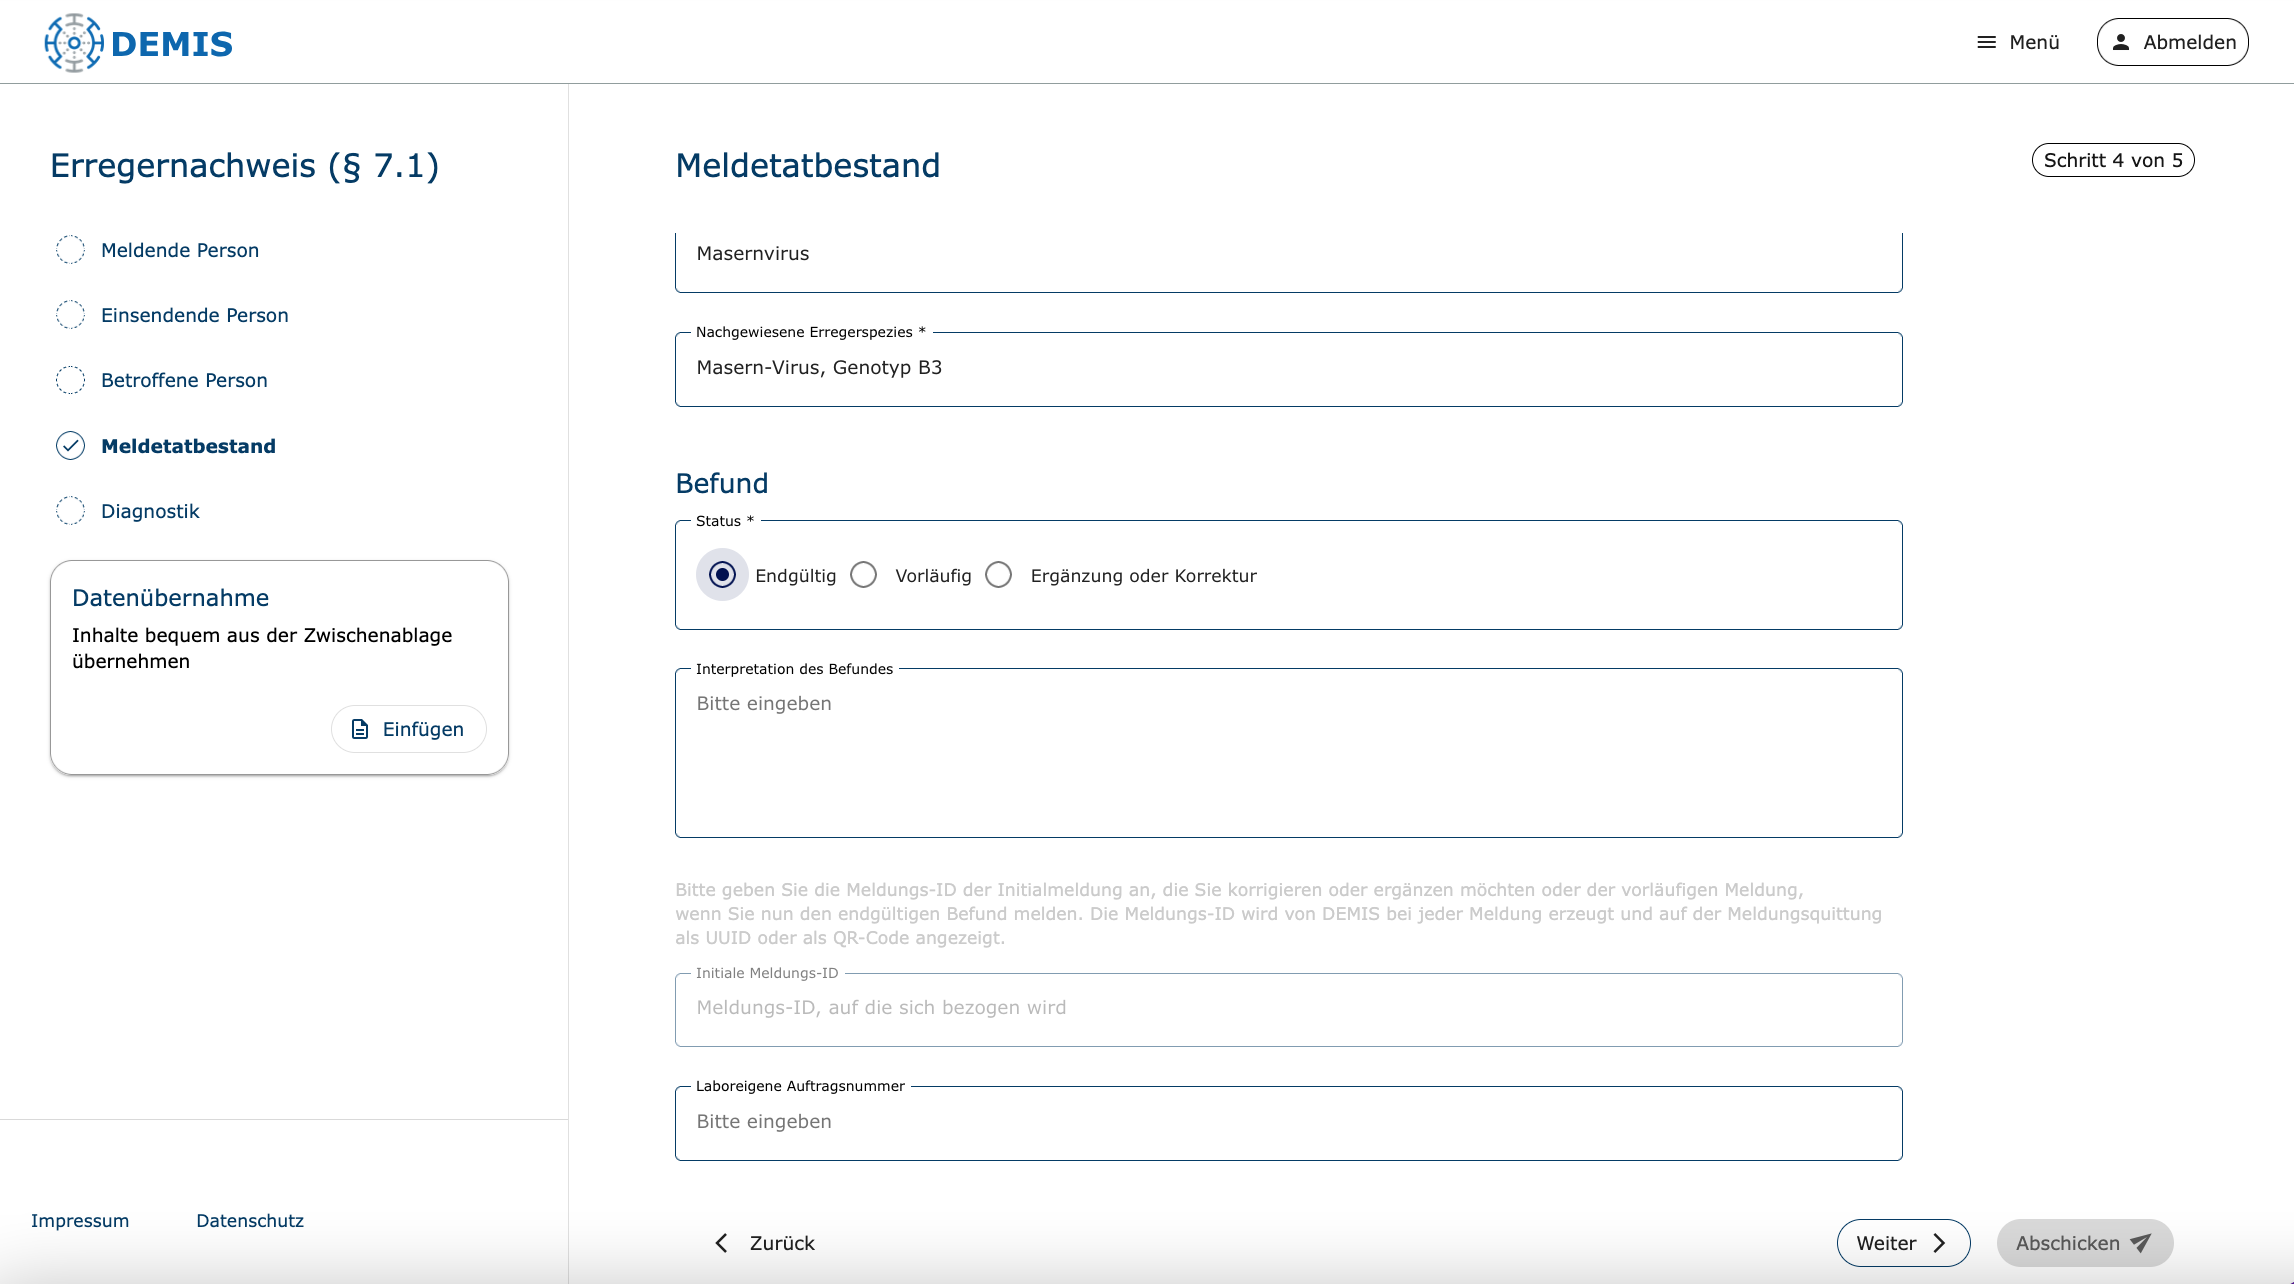Select the Vorläufig status radio button
Screen dimensions: 2294x1284
click(x=864, y=575)
